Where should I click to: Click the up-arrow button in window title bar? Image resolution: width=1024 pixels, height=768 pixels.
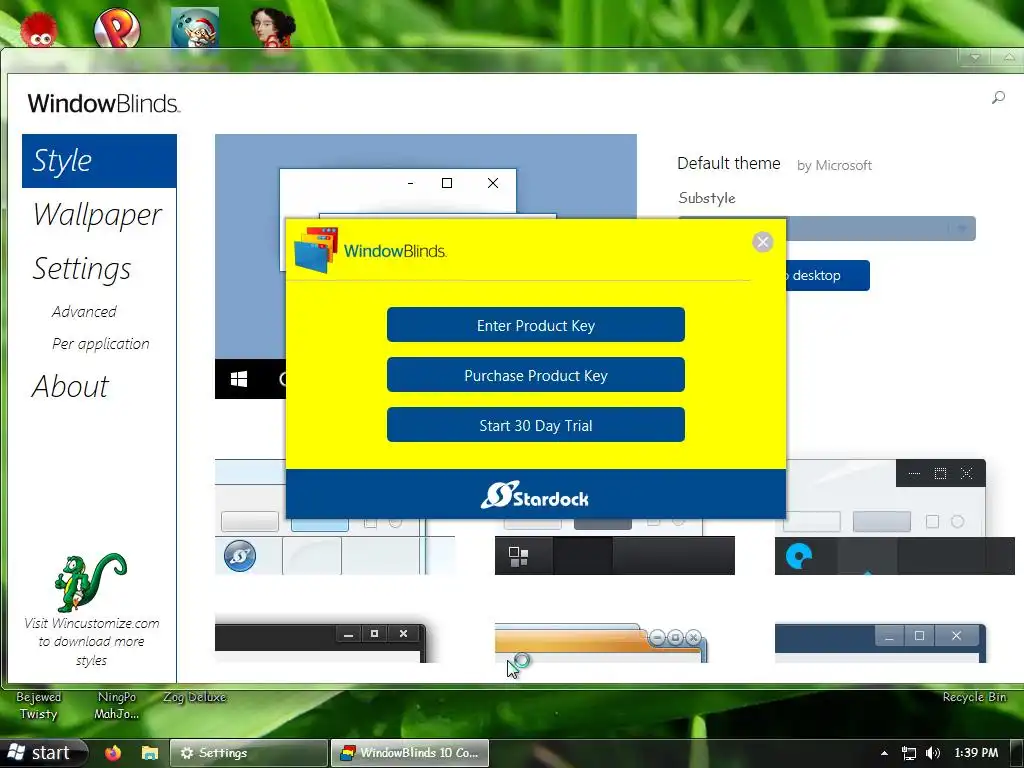pos(1009,57)
